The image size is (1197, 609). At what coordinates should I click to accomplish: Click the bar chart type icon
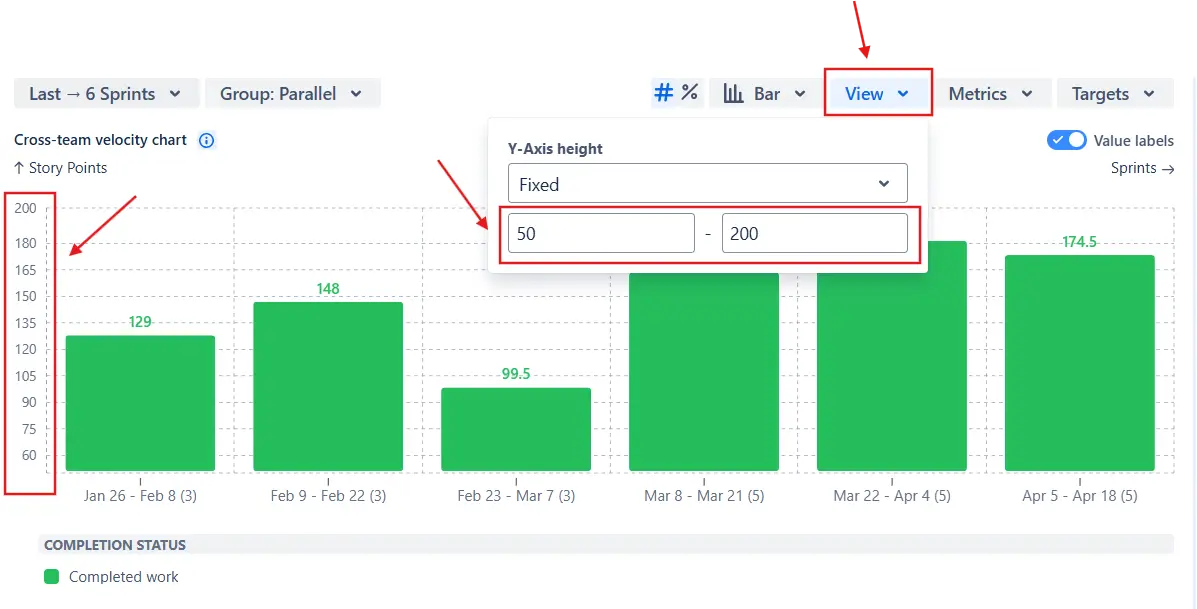point(735,92)
